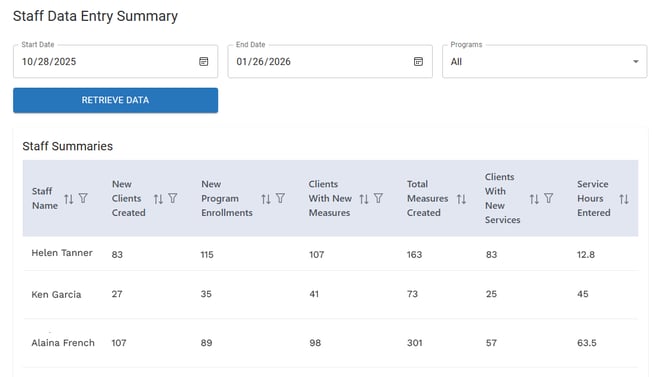Viewport: 670px width, 377px height.
Task: Click Alaina French's 301 total measures cell
Action: tap(415, 343)
